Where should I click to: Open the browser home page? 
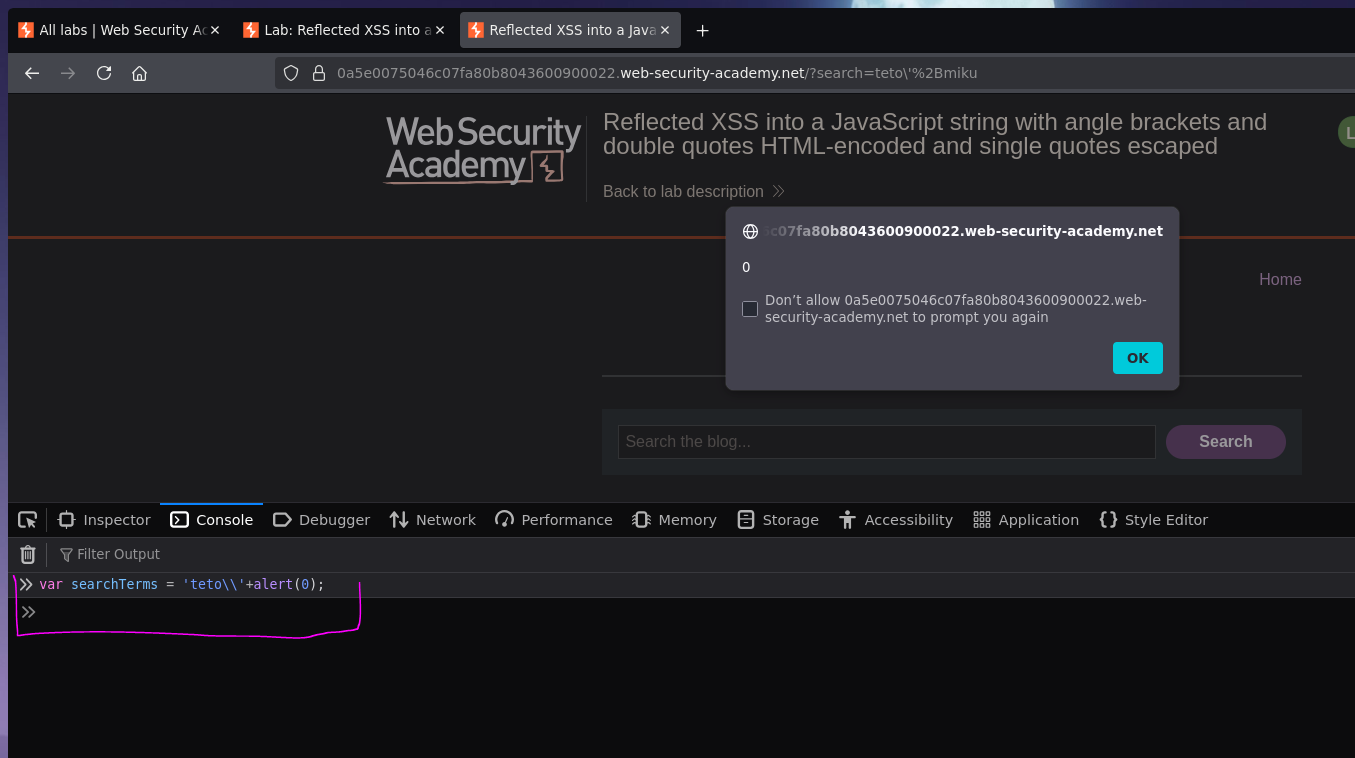pyautogui.click(x=140, y=73)
